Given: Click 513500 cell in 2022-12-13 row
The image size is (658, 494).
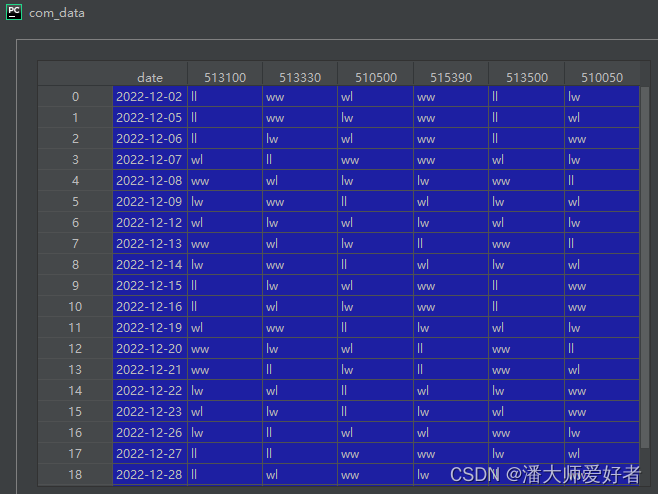Looking at the screenshot, I should (527, 243).
